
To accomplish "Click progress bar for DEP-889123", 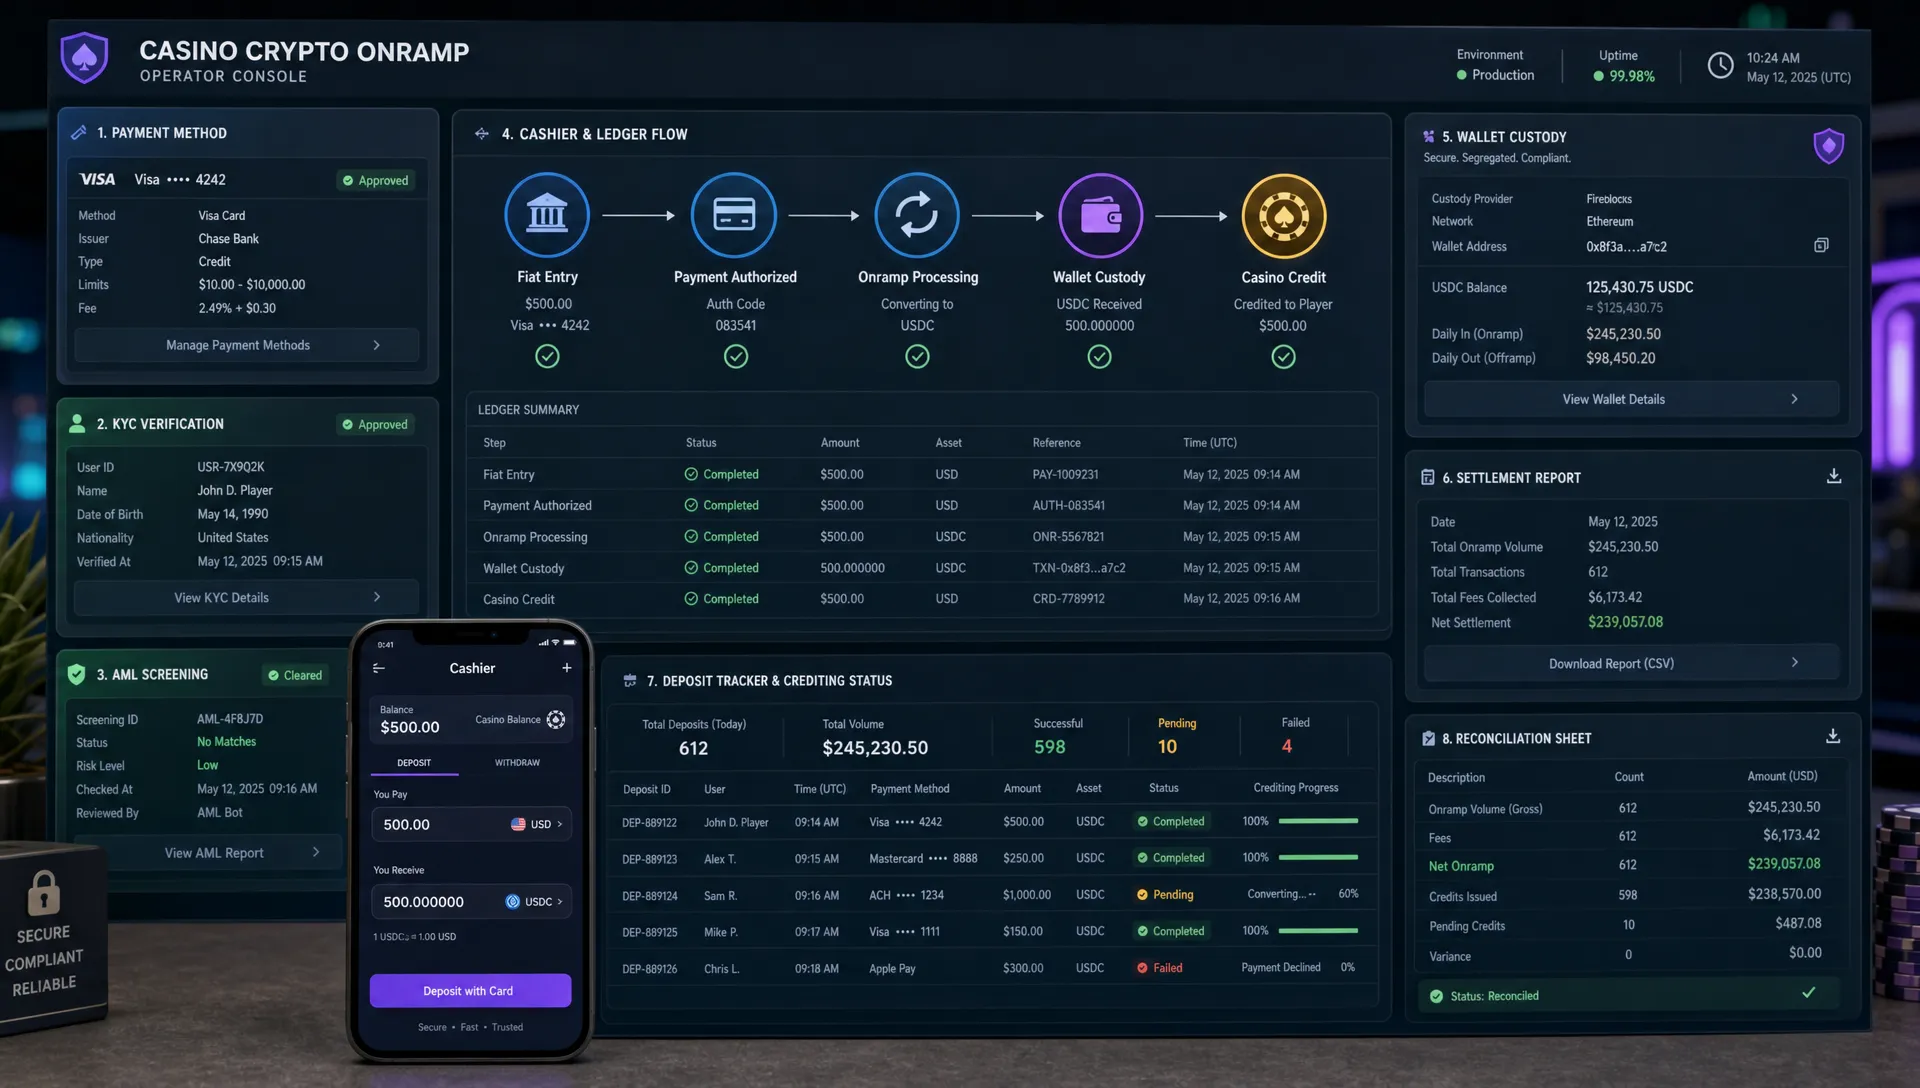I will pos(1318,857).
